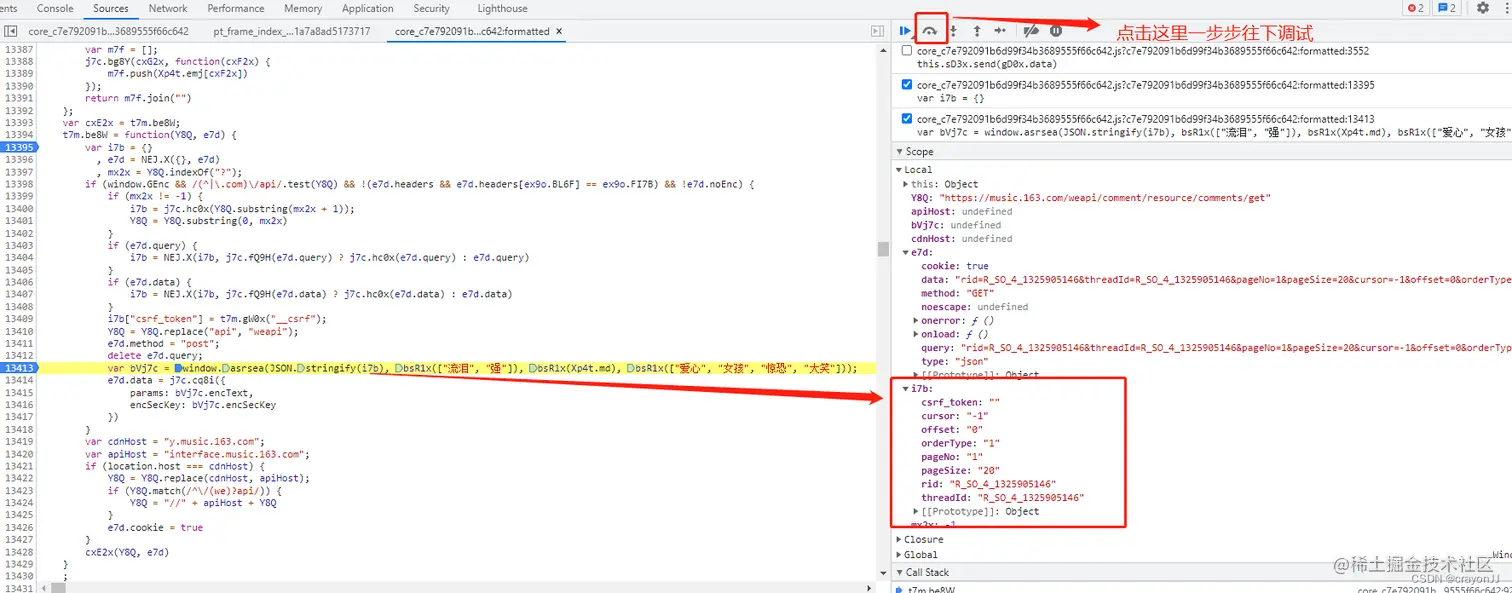Set breakpoint on line number 13410
Image resolution: width=1512 pixels, height=593 pixels.
(19, 331)
